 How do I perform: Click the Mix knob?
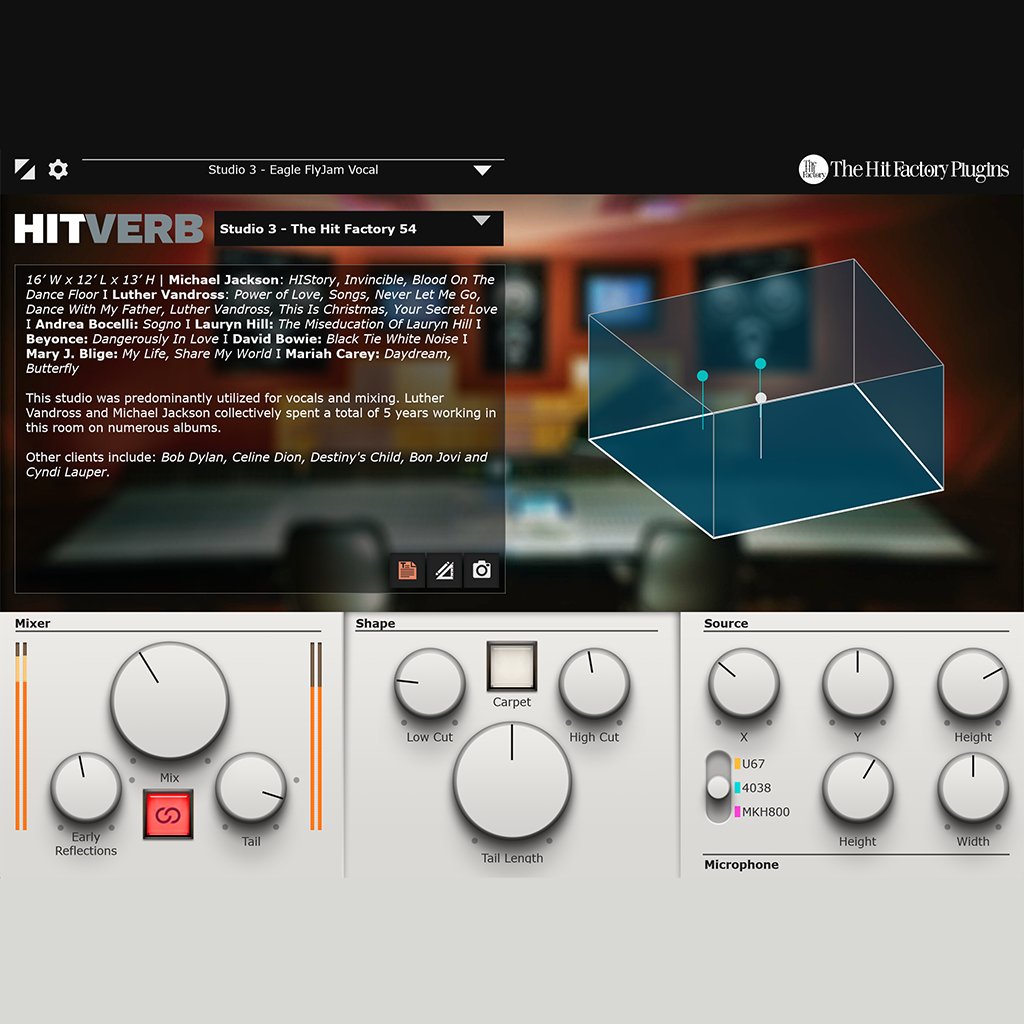pyautogui.click(x=170, y=701)
